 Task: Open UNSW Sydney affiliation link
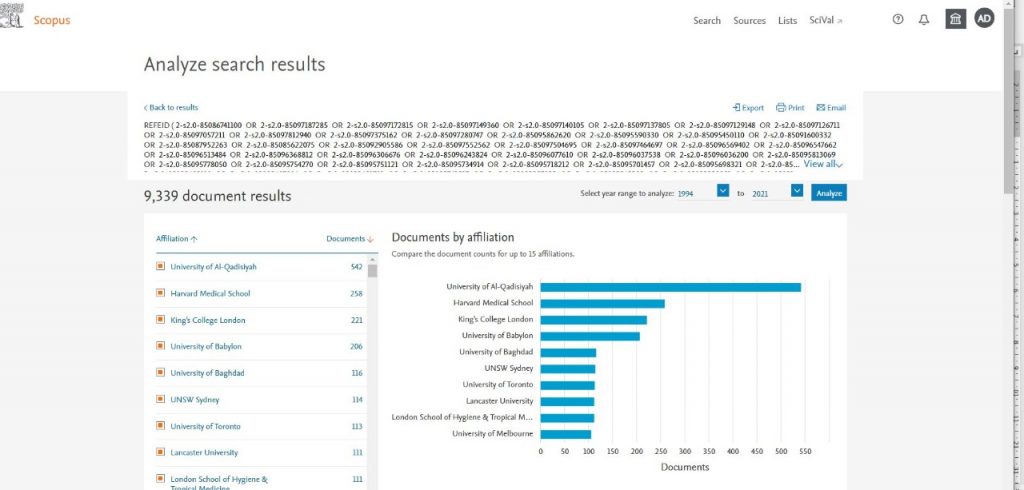pyautogui.click(x=195, y=399)
